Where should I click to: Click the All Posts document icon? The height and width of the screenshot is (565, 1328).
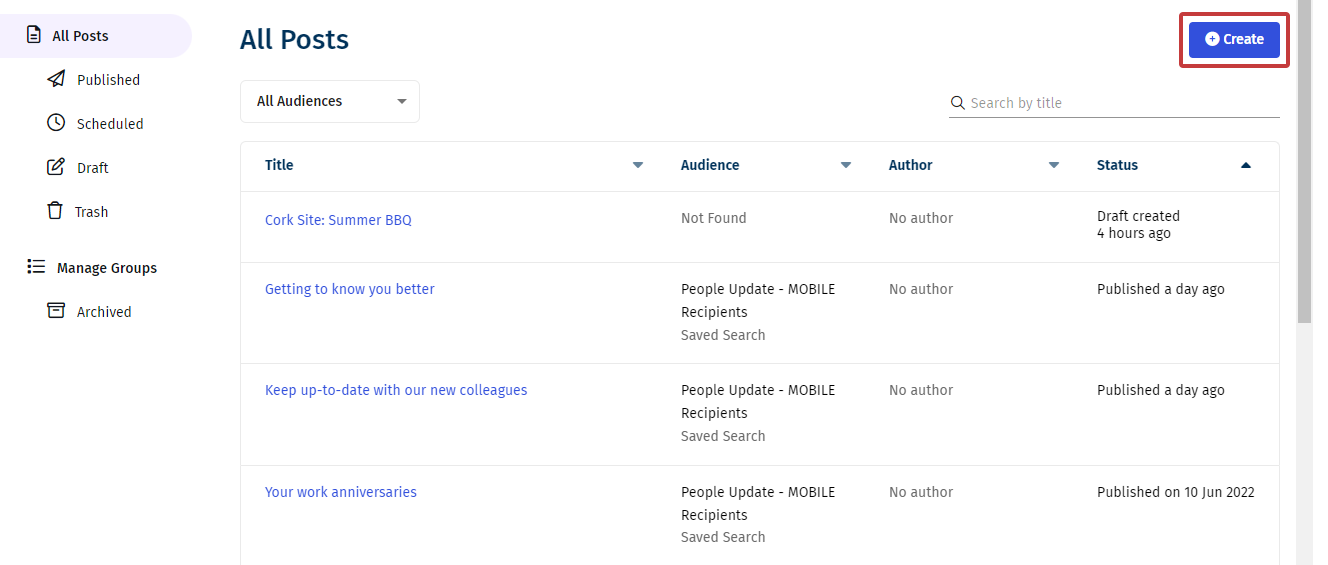pyautogui.click(x=33, y=35)
